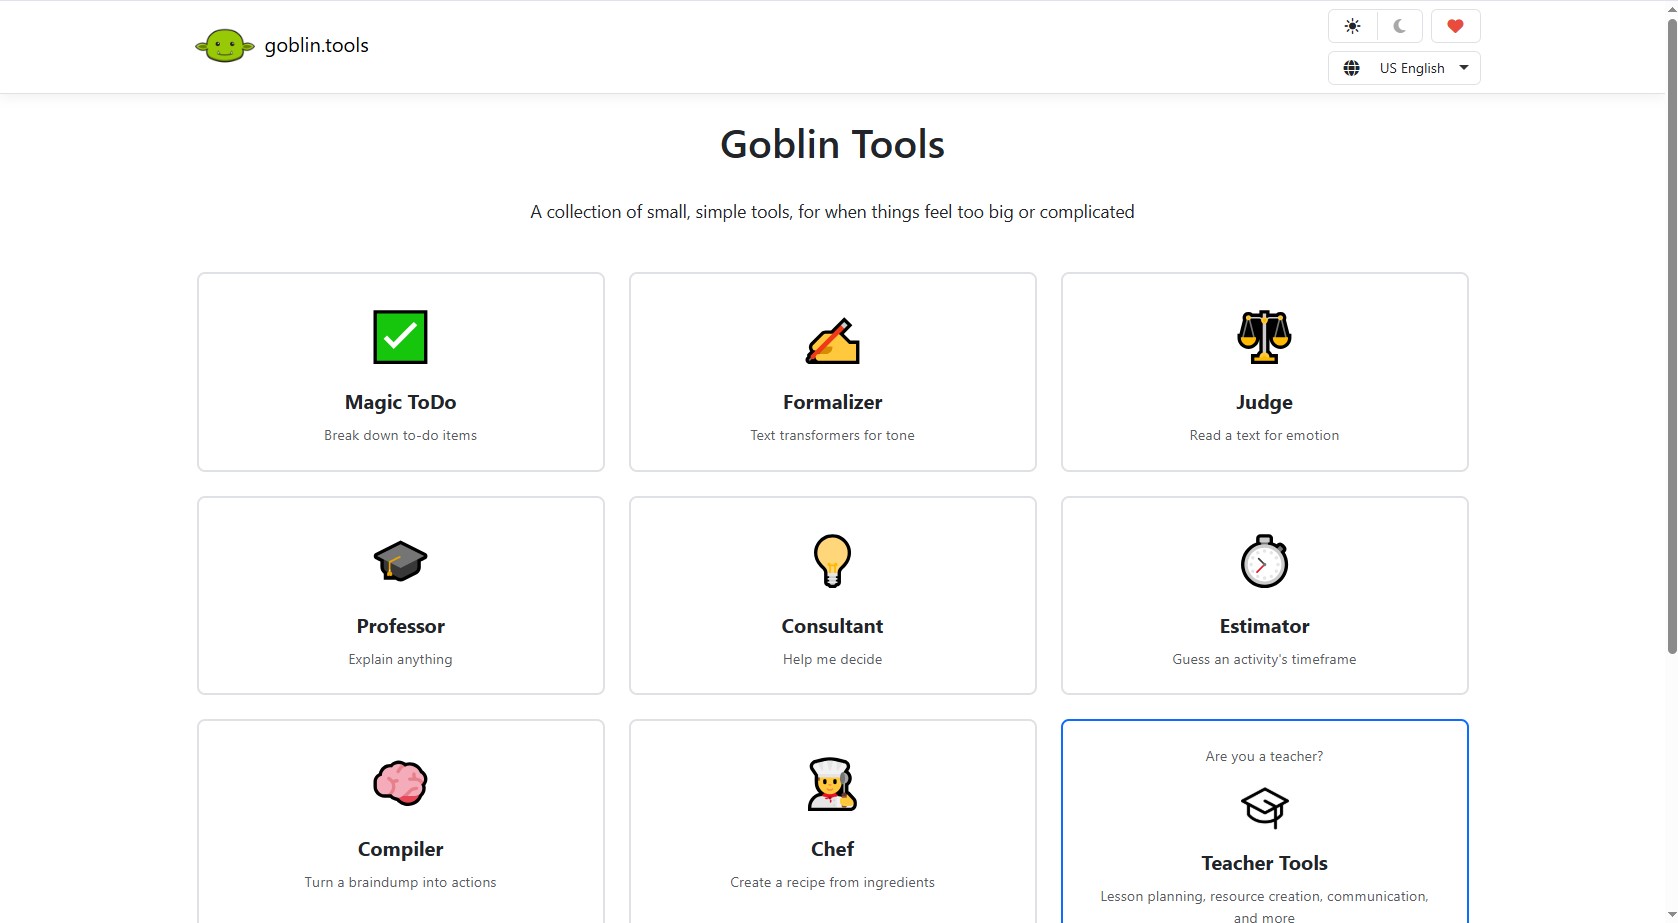
Task: Click the globe icon in language selector
Action: 1352,68
